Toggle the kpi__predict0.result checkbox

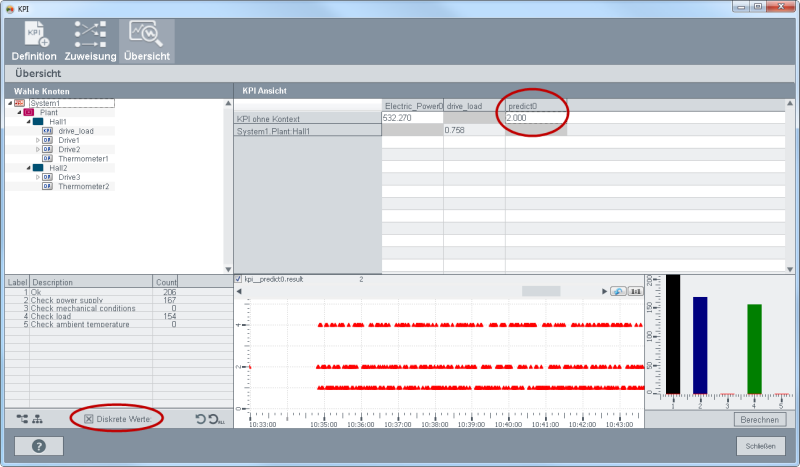(x=238, y=279)
